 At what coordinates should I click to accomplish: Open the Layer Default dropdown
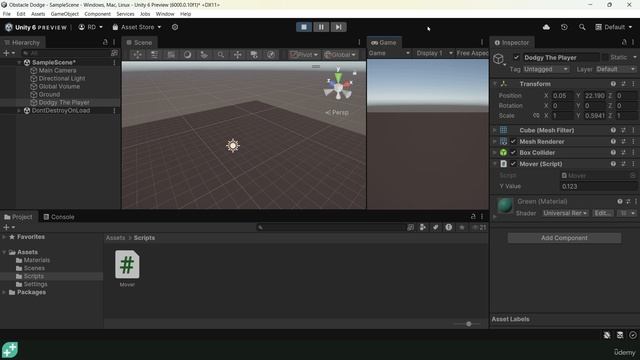click(x=616, y=69)
